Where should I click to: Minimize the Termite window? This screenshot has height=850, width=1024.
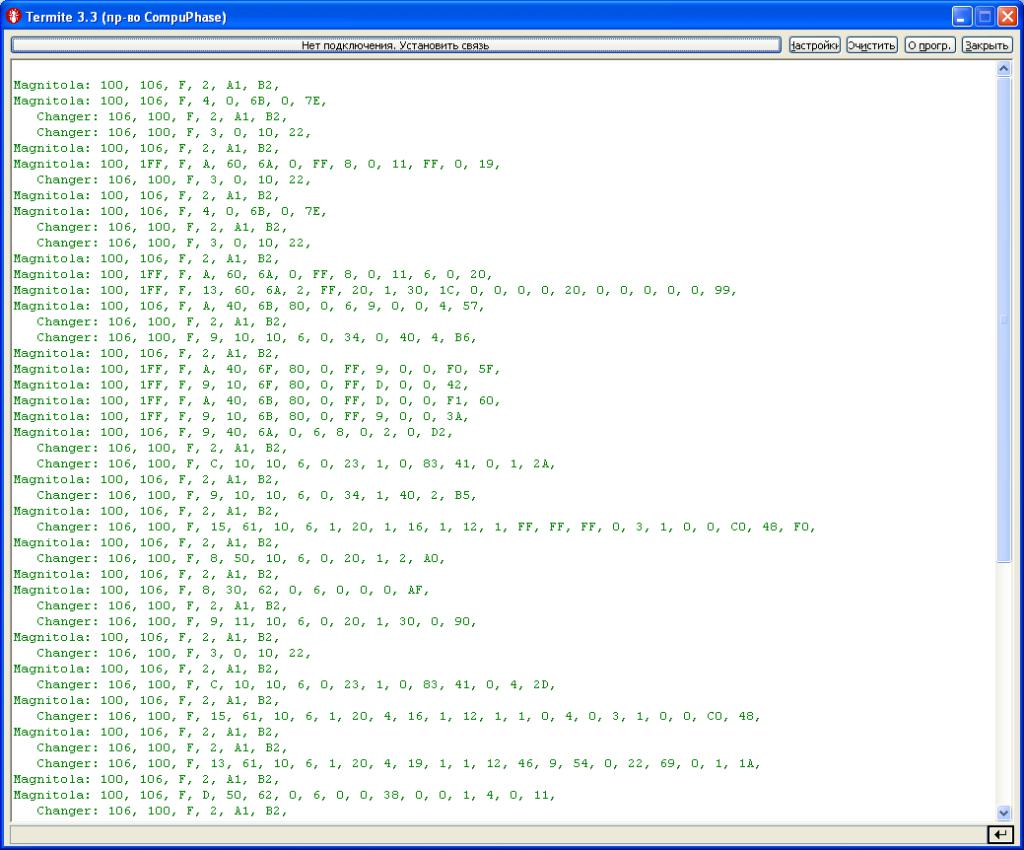coord(962,17)
